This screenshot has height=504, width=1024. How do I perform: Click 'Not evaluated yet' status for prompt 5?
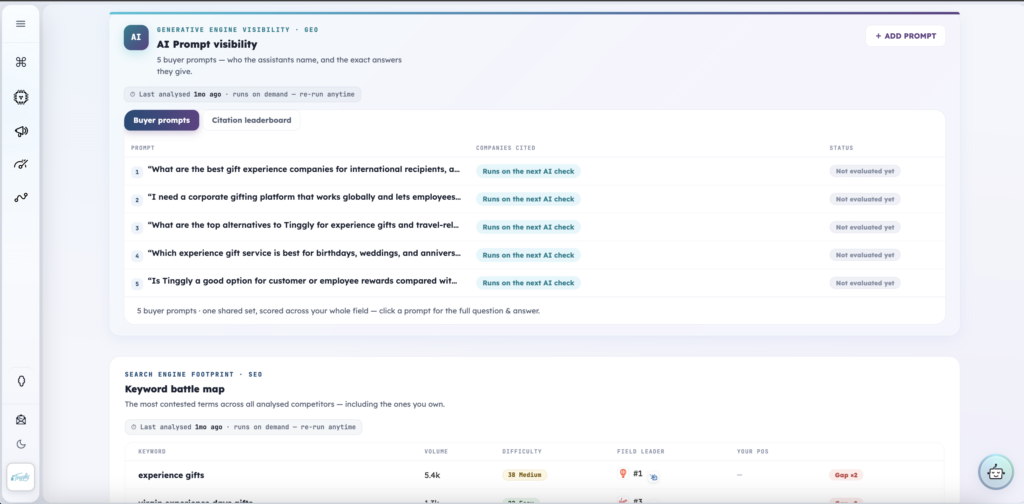tap(865, 283)
